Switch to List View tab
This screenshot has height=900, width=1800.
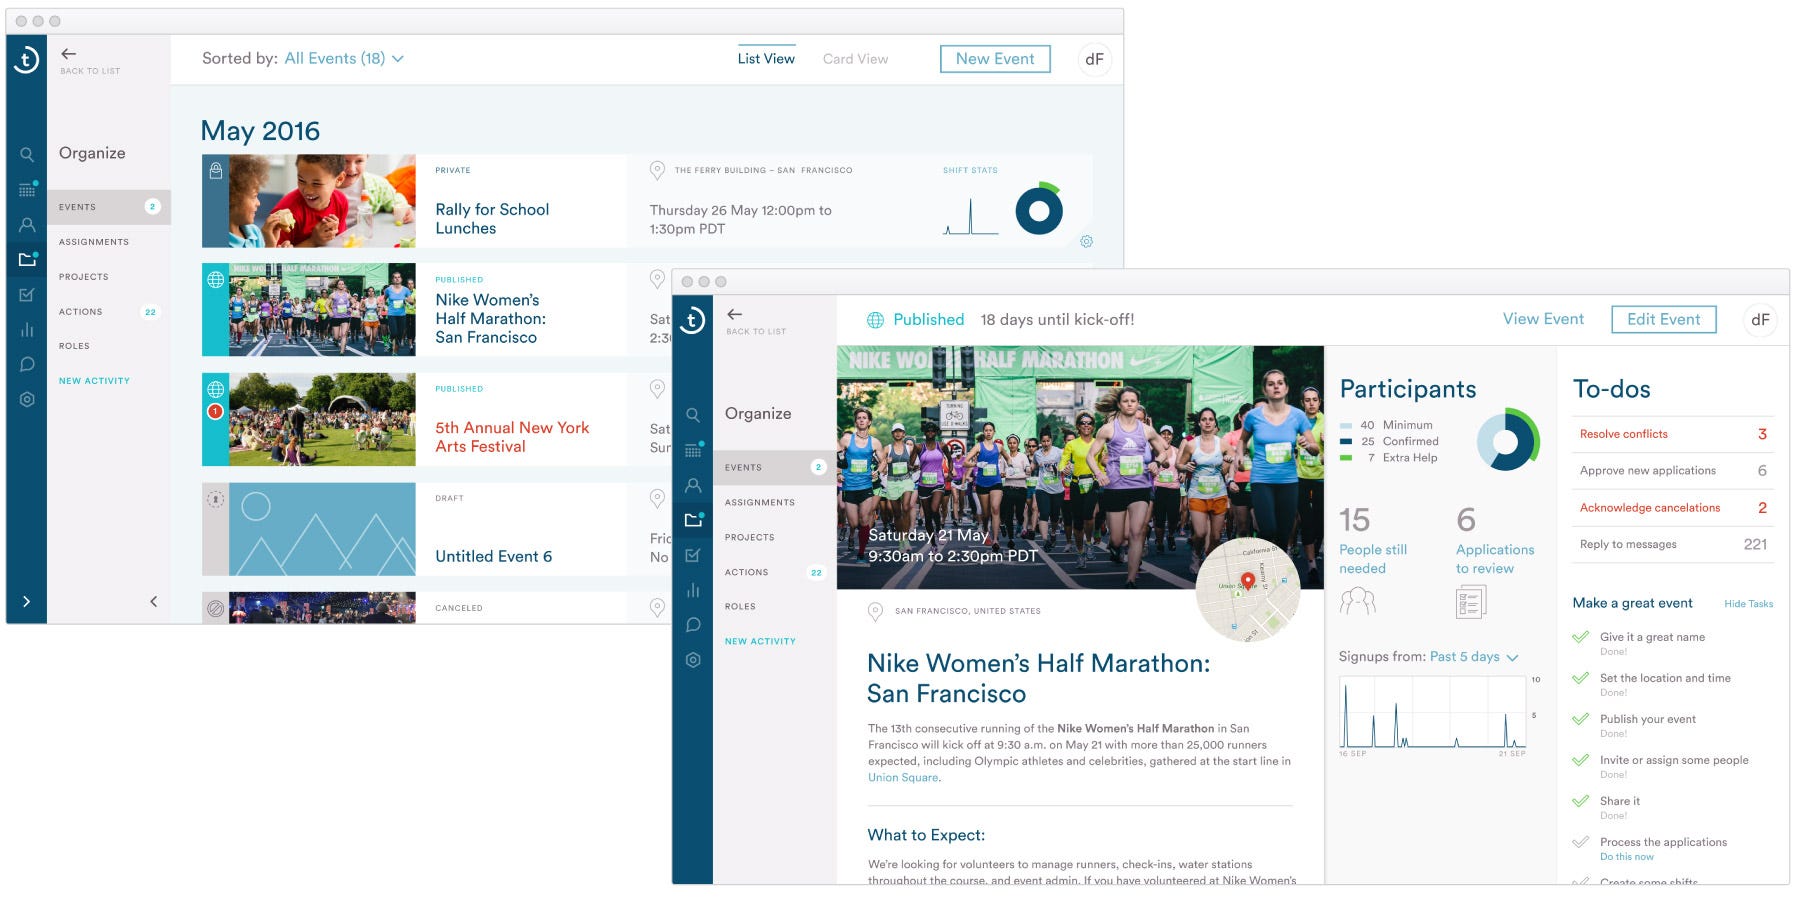[x=766, y=59]
